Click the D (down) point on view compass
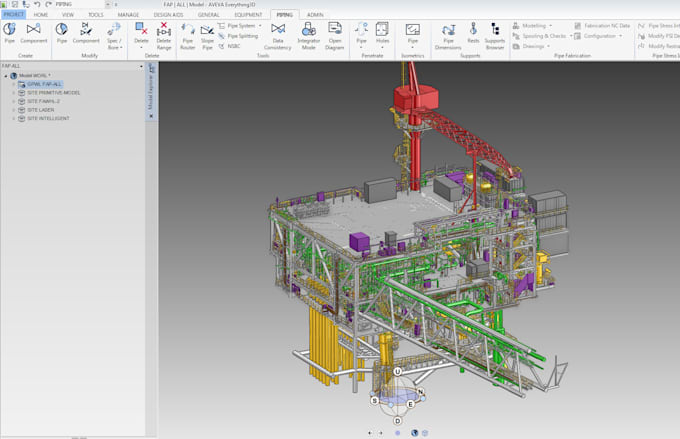This screenshot has width=680, height=439. click(397, 421)
